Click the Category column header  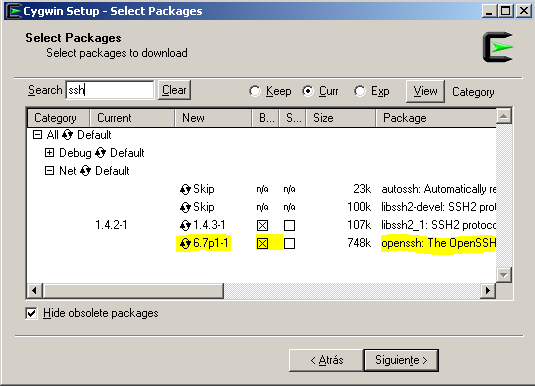pos(58,118)
